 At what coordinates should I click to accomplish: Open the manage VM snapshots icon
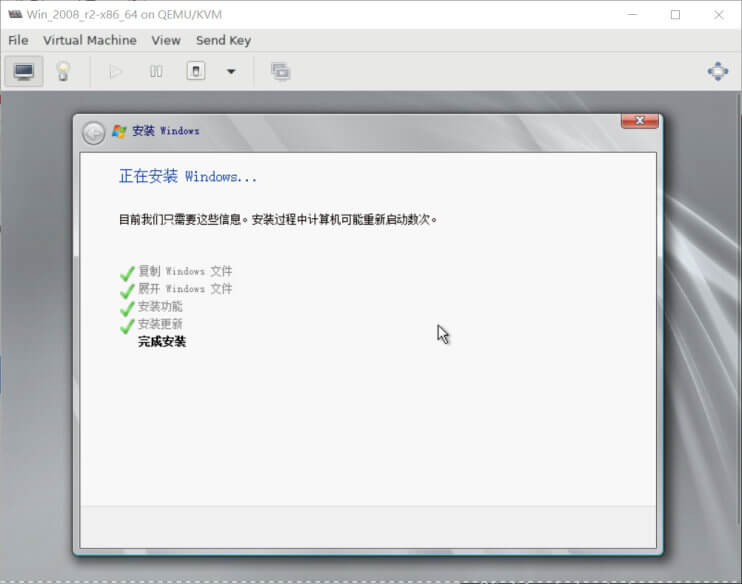tap(280, 71)
